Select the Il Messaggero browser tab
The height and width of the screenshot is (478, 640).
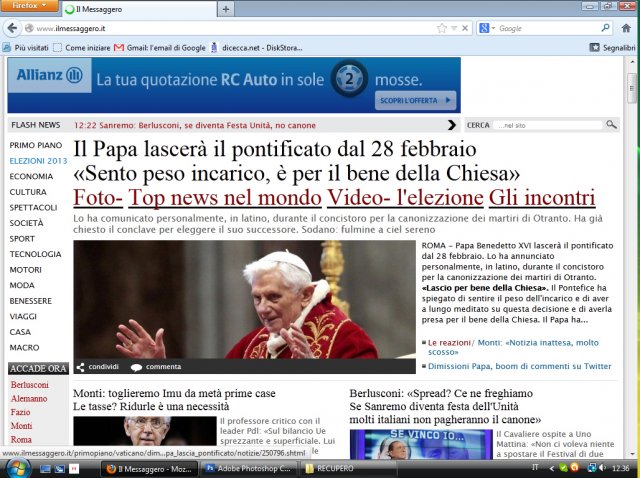tap(139, 9)
